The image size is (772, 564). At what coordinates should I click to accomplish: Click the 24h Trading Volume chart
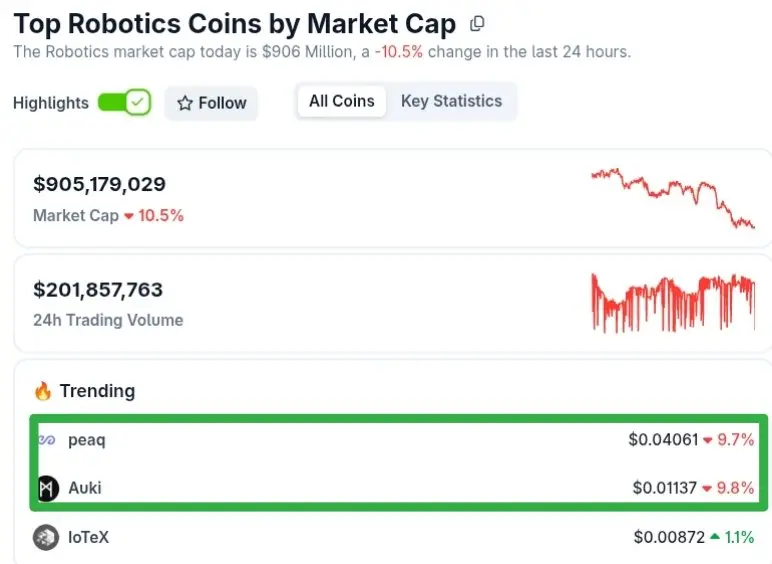(x=672, y=302)
